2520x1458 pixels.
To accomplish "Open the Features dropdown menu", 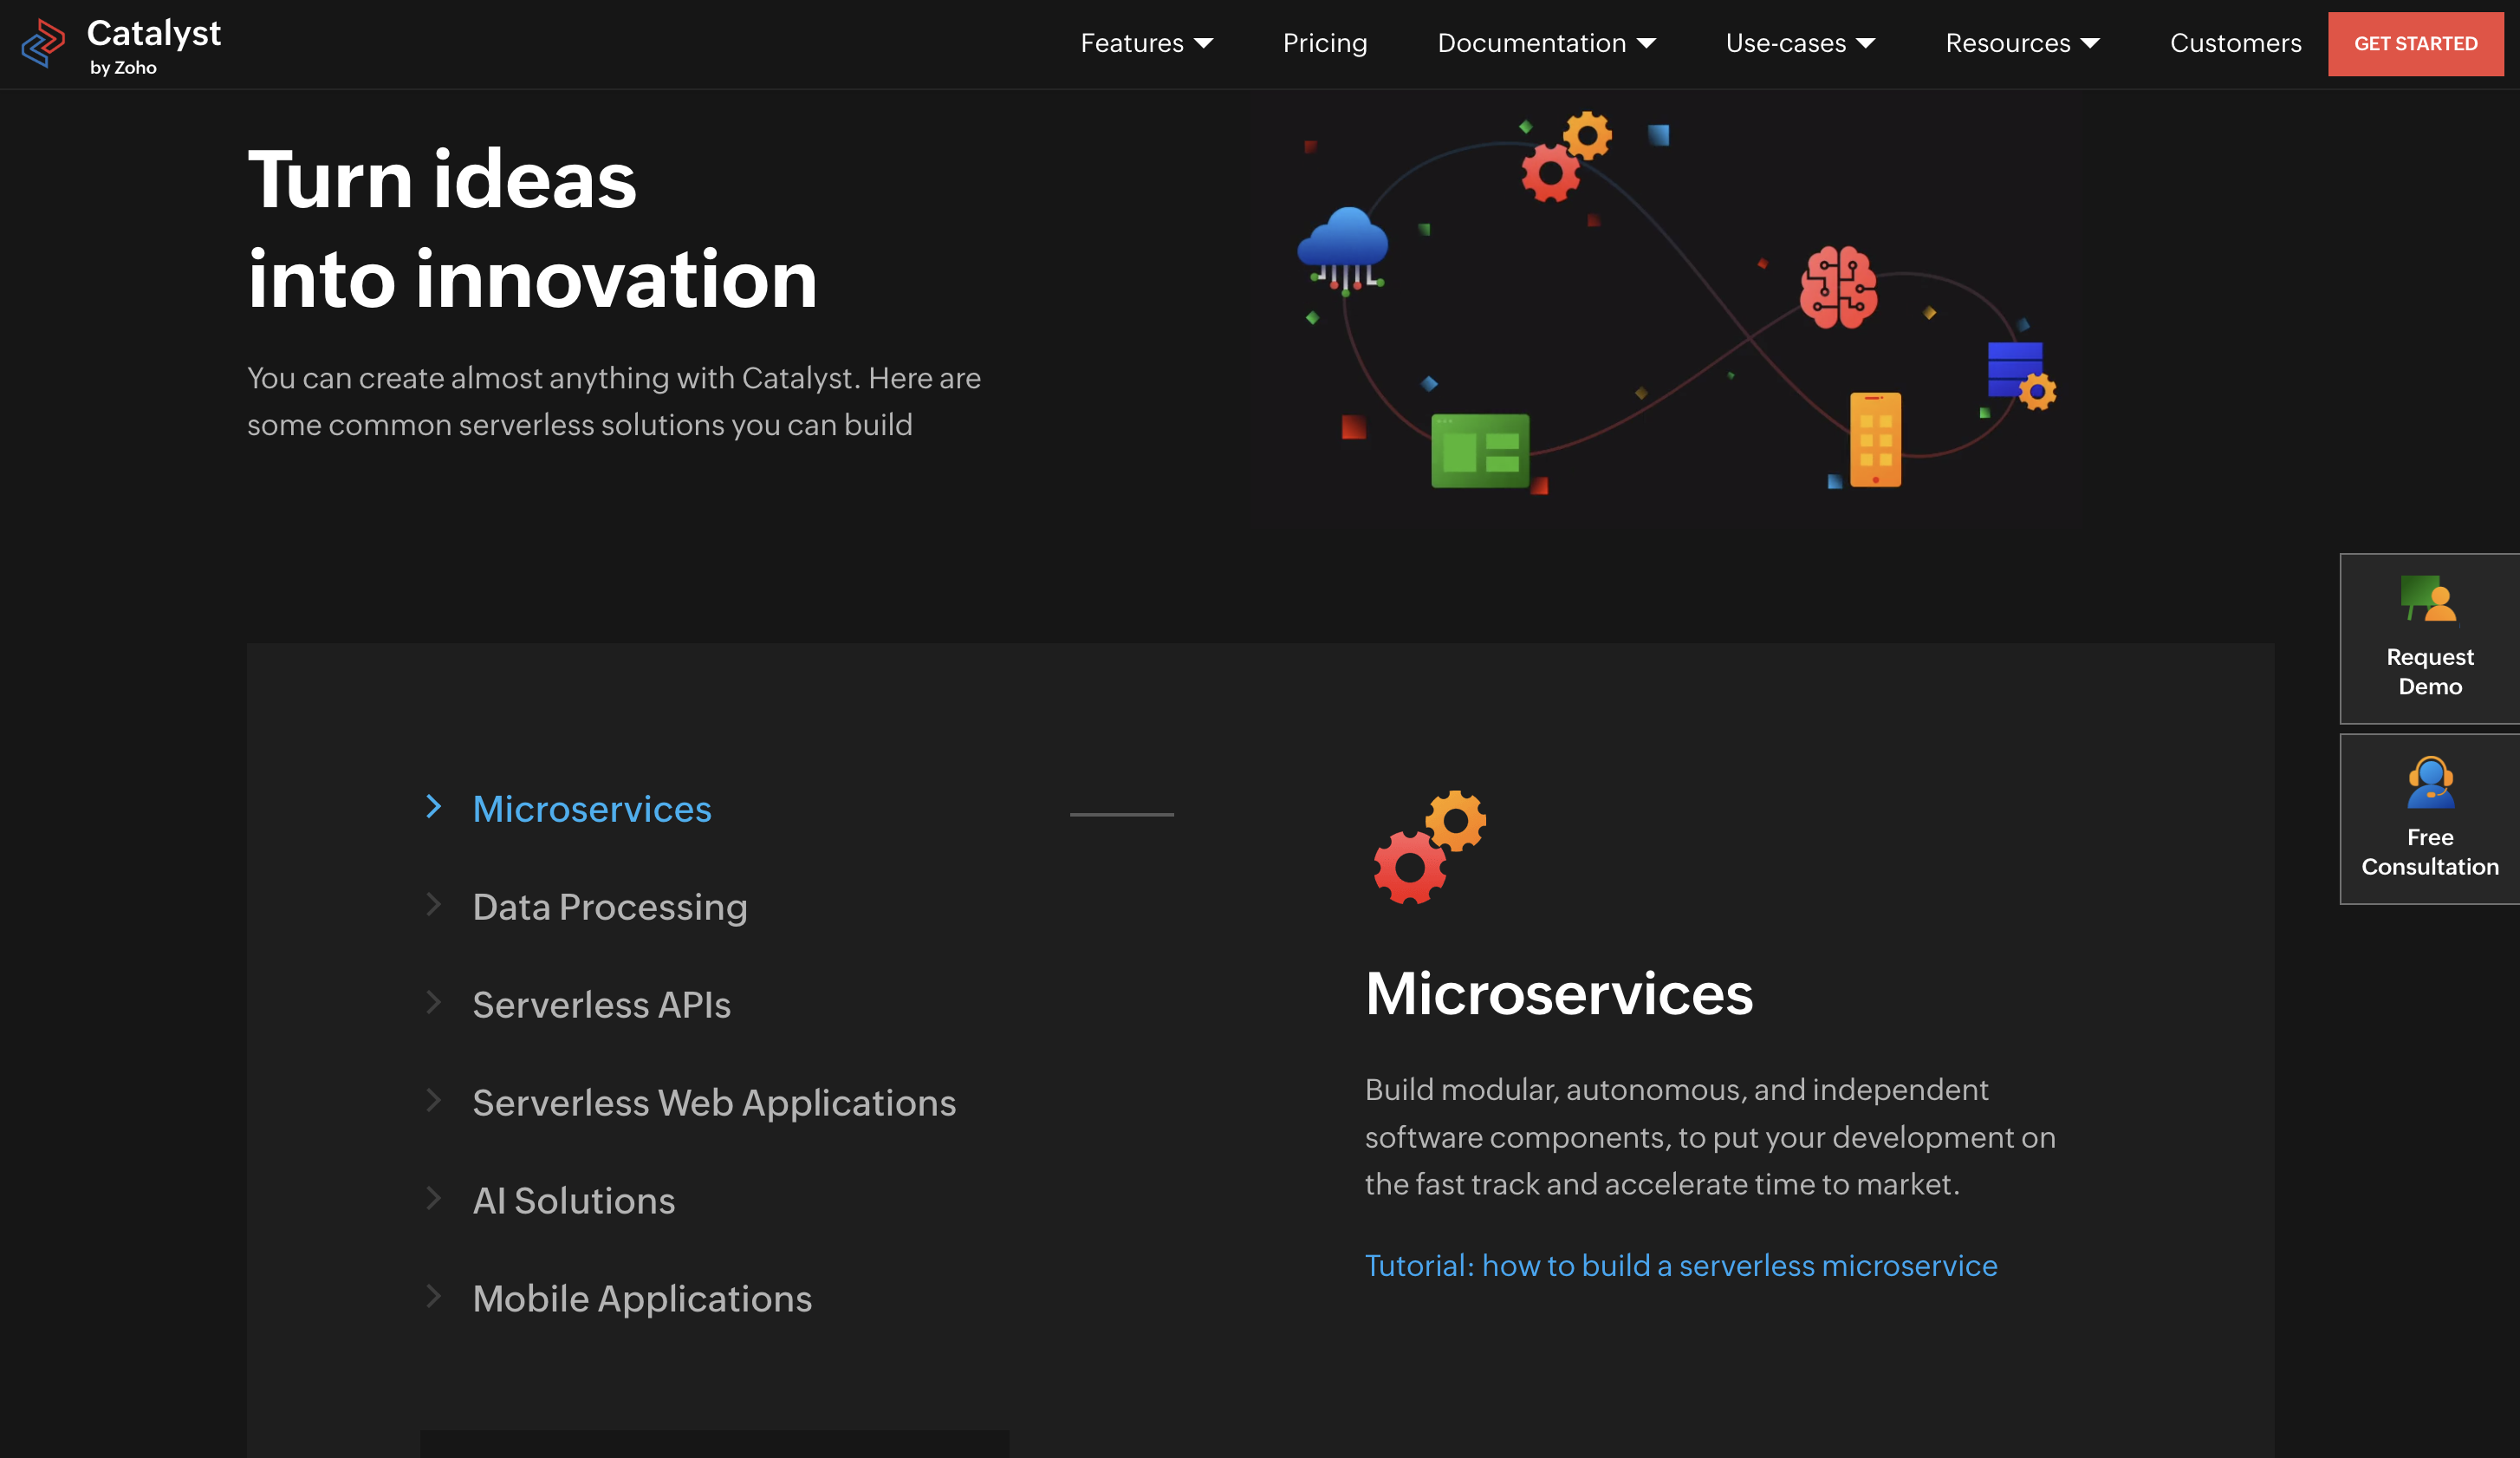I will tap(1145, 42).
